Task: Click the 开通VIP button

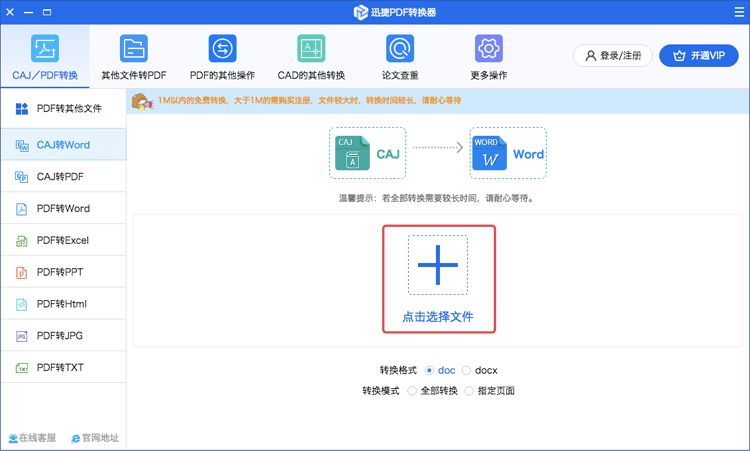Action: pos(699,55)
